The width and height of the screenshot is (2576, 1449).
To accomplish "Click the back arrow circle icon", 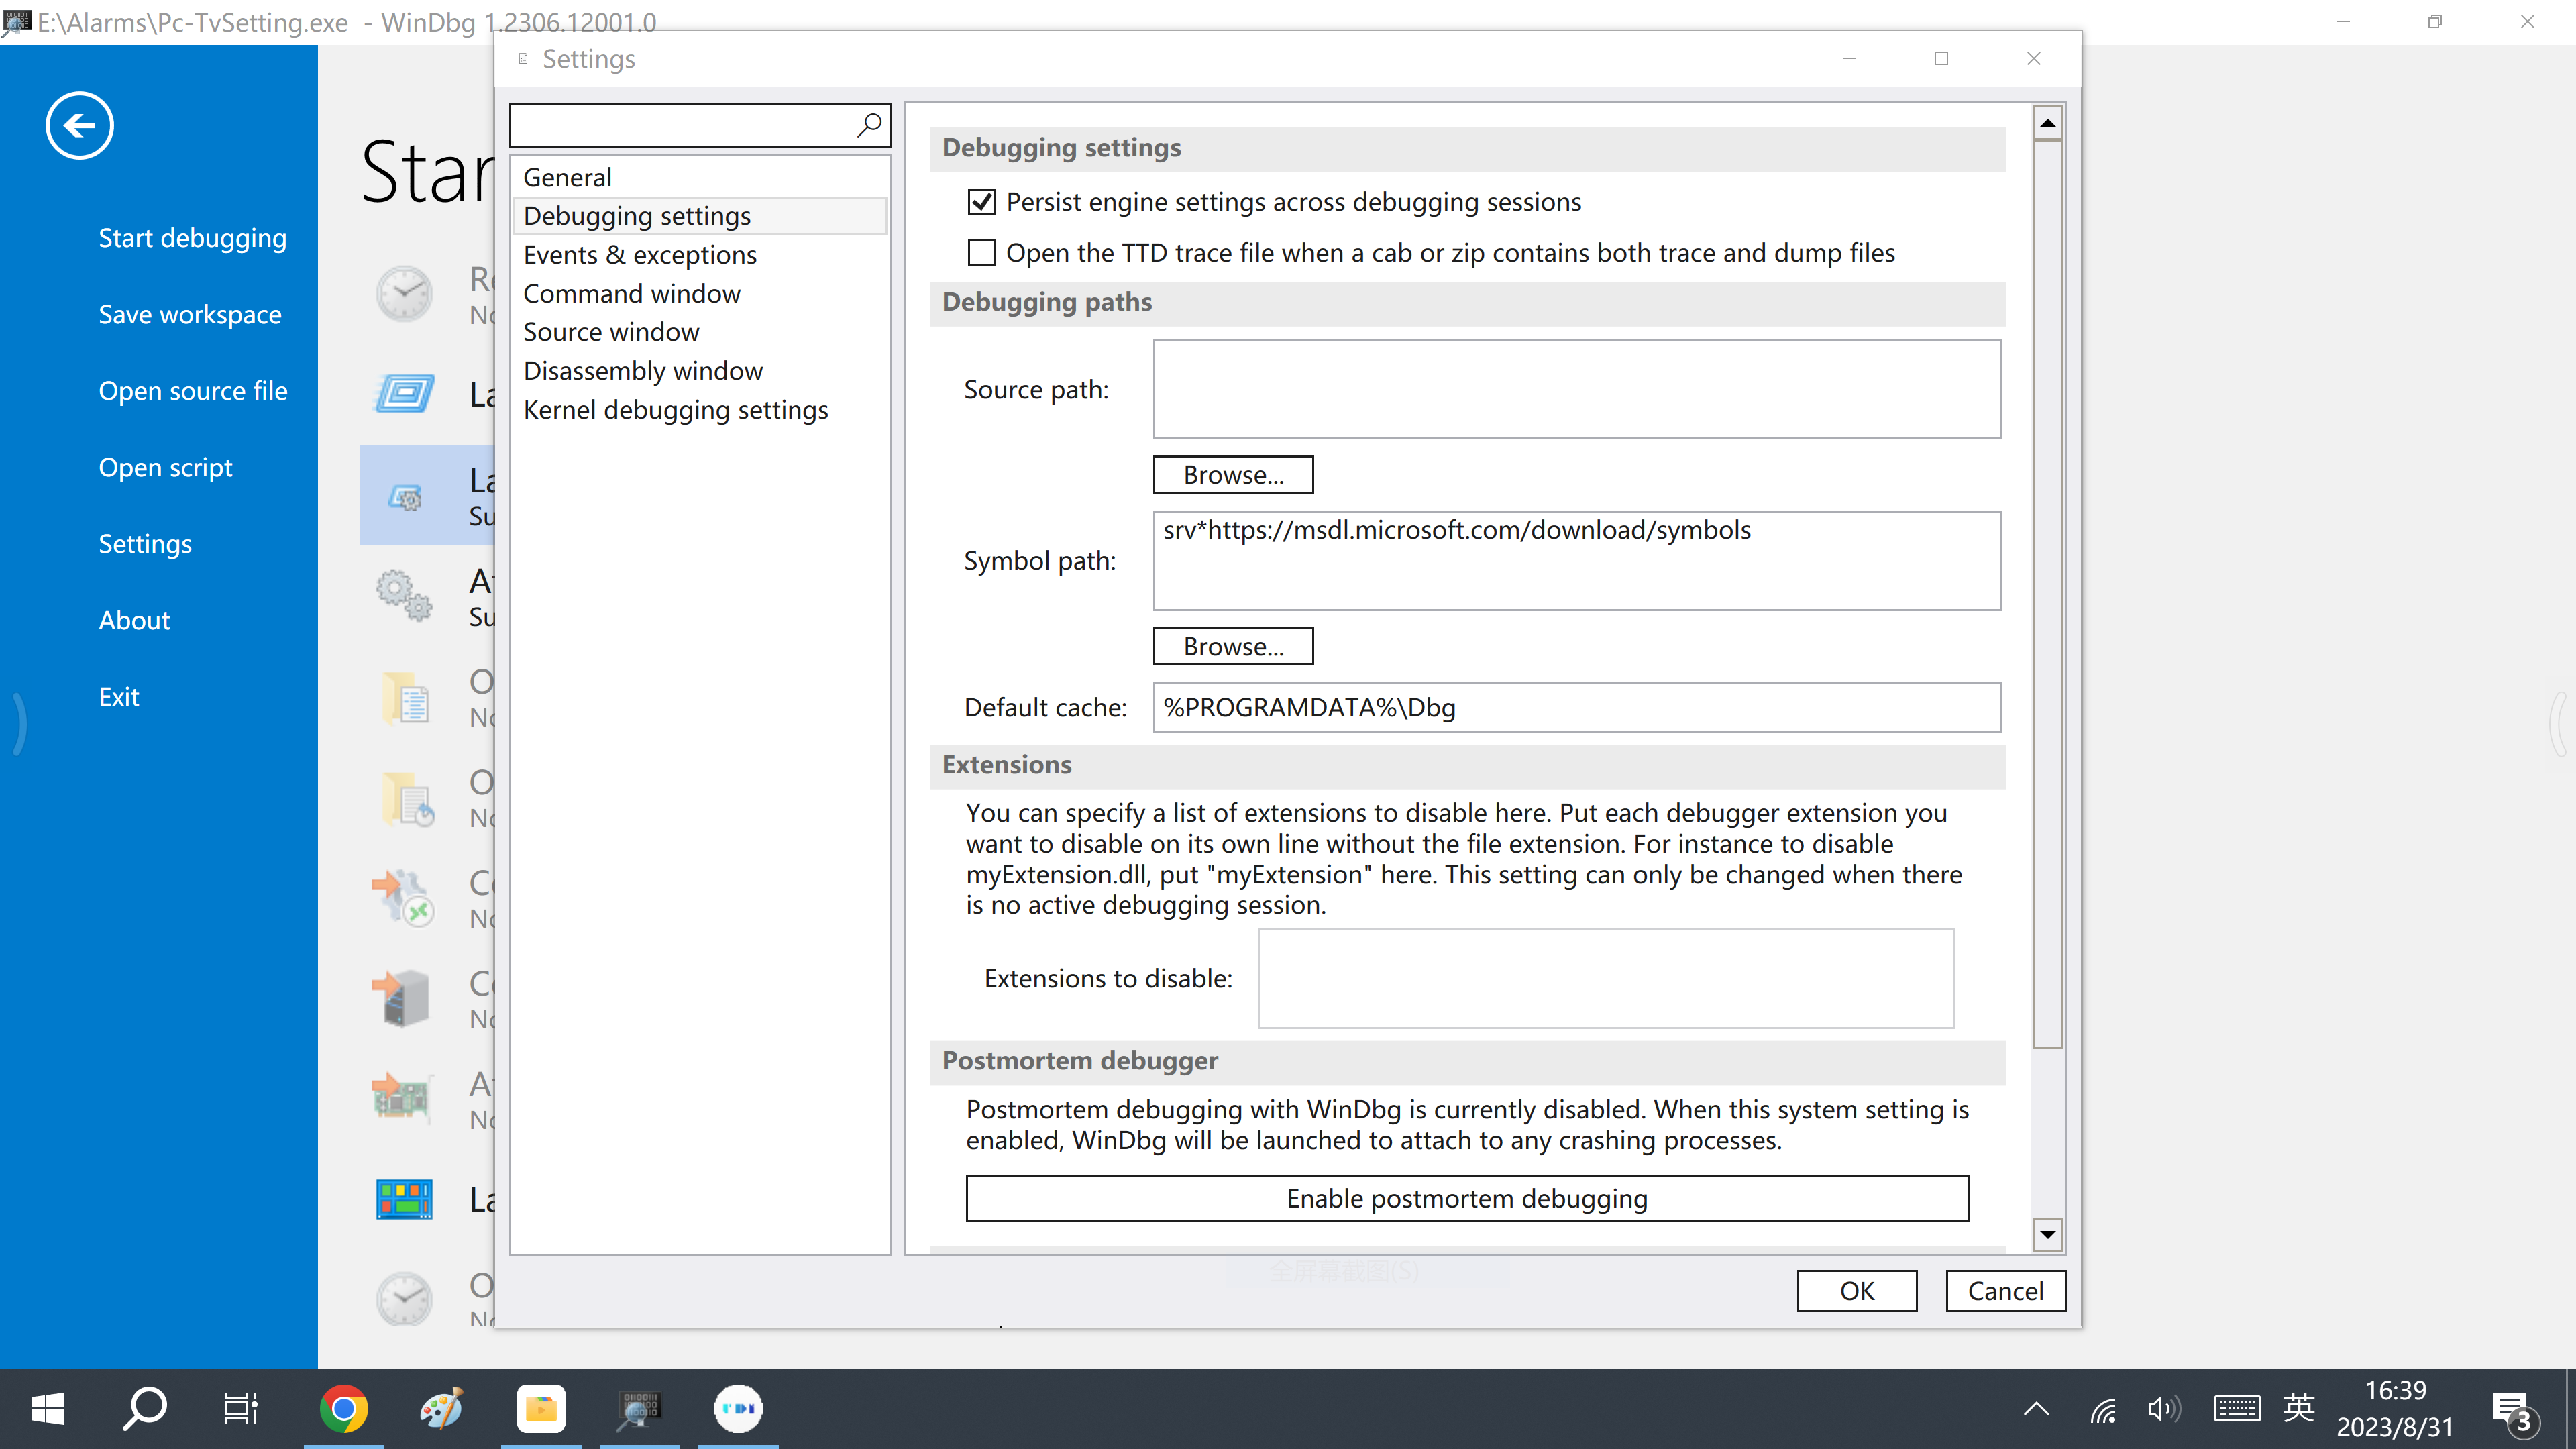I will (x=79, y=125).
